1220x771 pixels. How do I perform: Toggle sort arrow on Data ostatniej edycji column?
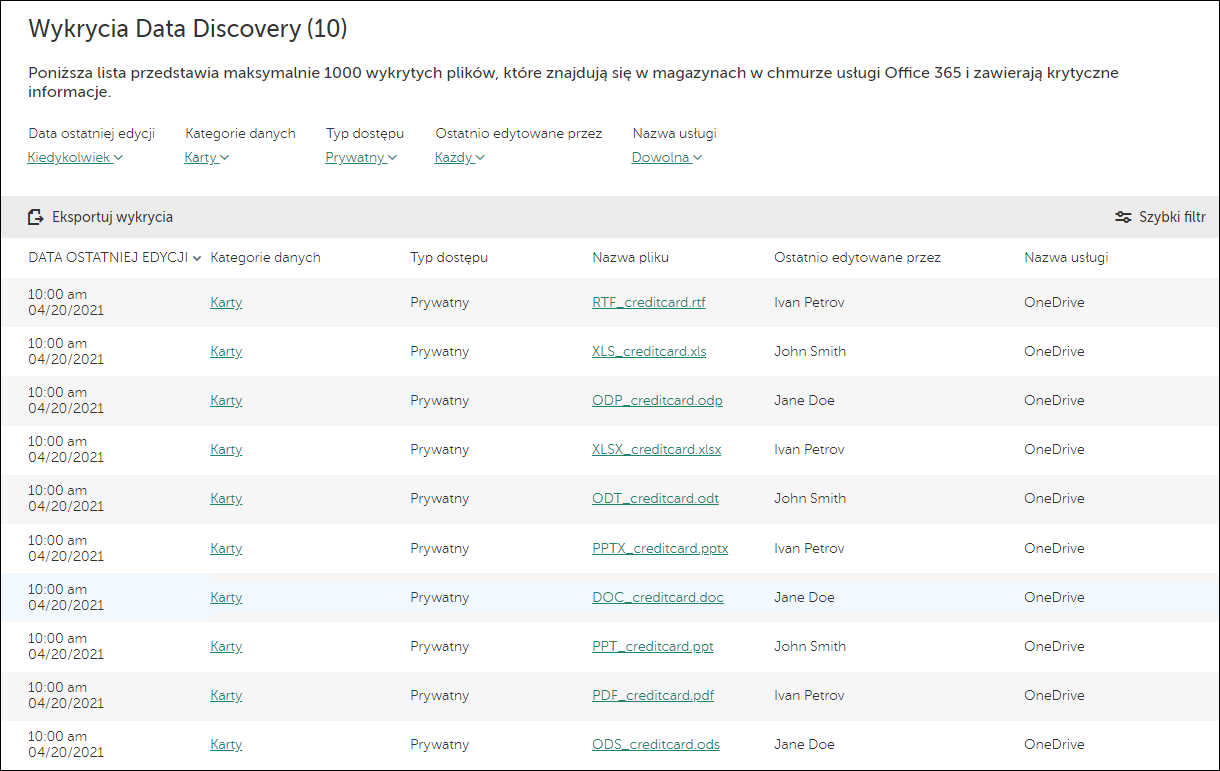(198, 258)
